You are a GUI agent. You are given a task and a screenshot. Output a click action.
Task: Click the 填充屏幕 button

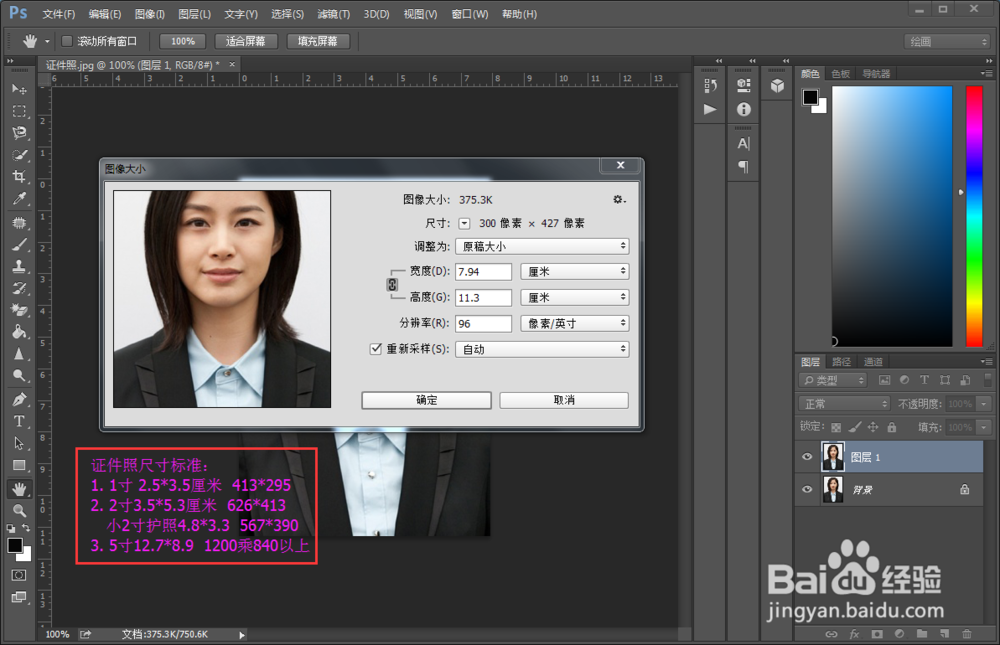(x=318, y=41)
